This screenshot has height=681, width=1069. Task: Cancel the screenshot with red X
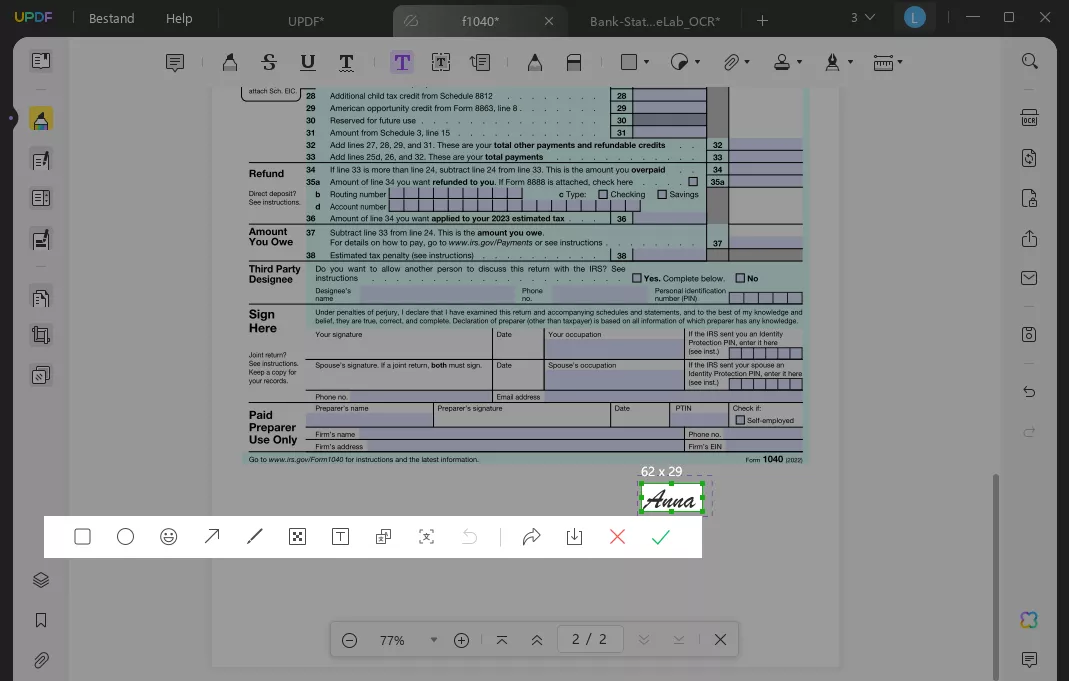point(618,537)
